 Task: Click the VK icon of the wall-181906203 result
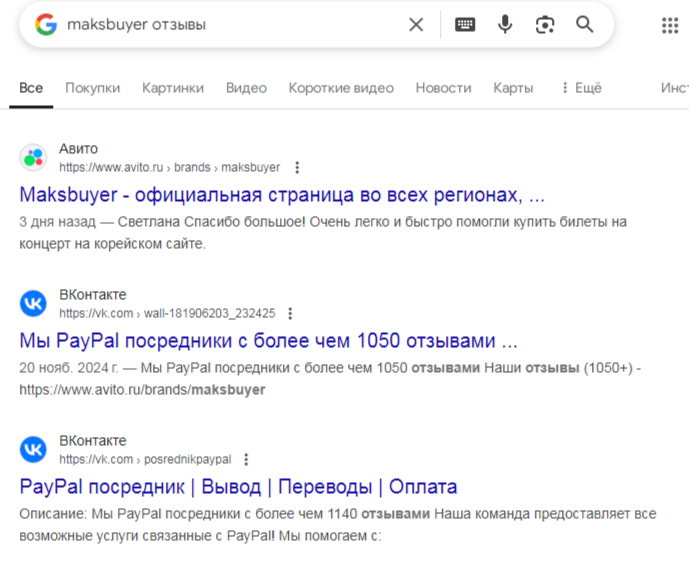33,303
